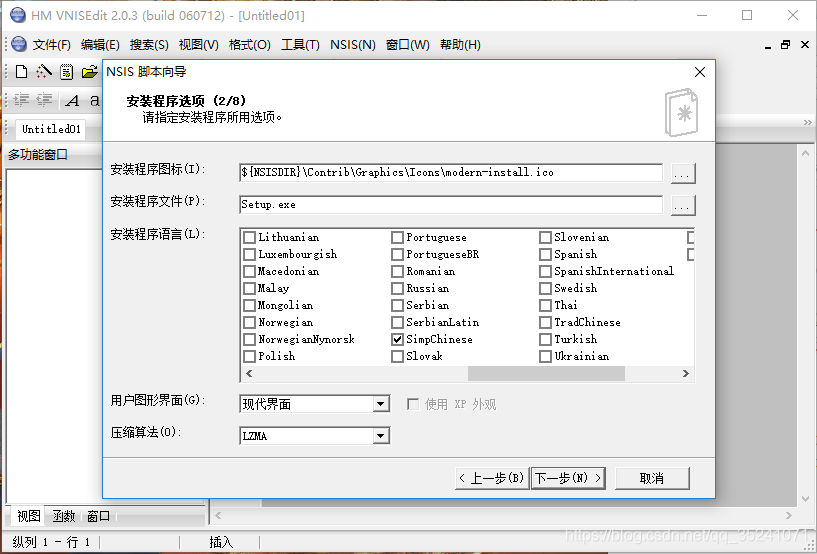Switch to the Untitled01 document tab
Image resolution: width=817 pixels, height=554 pixels.
pos(51,129)
